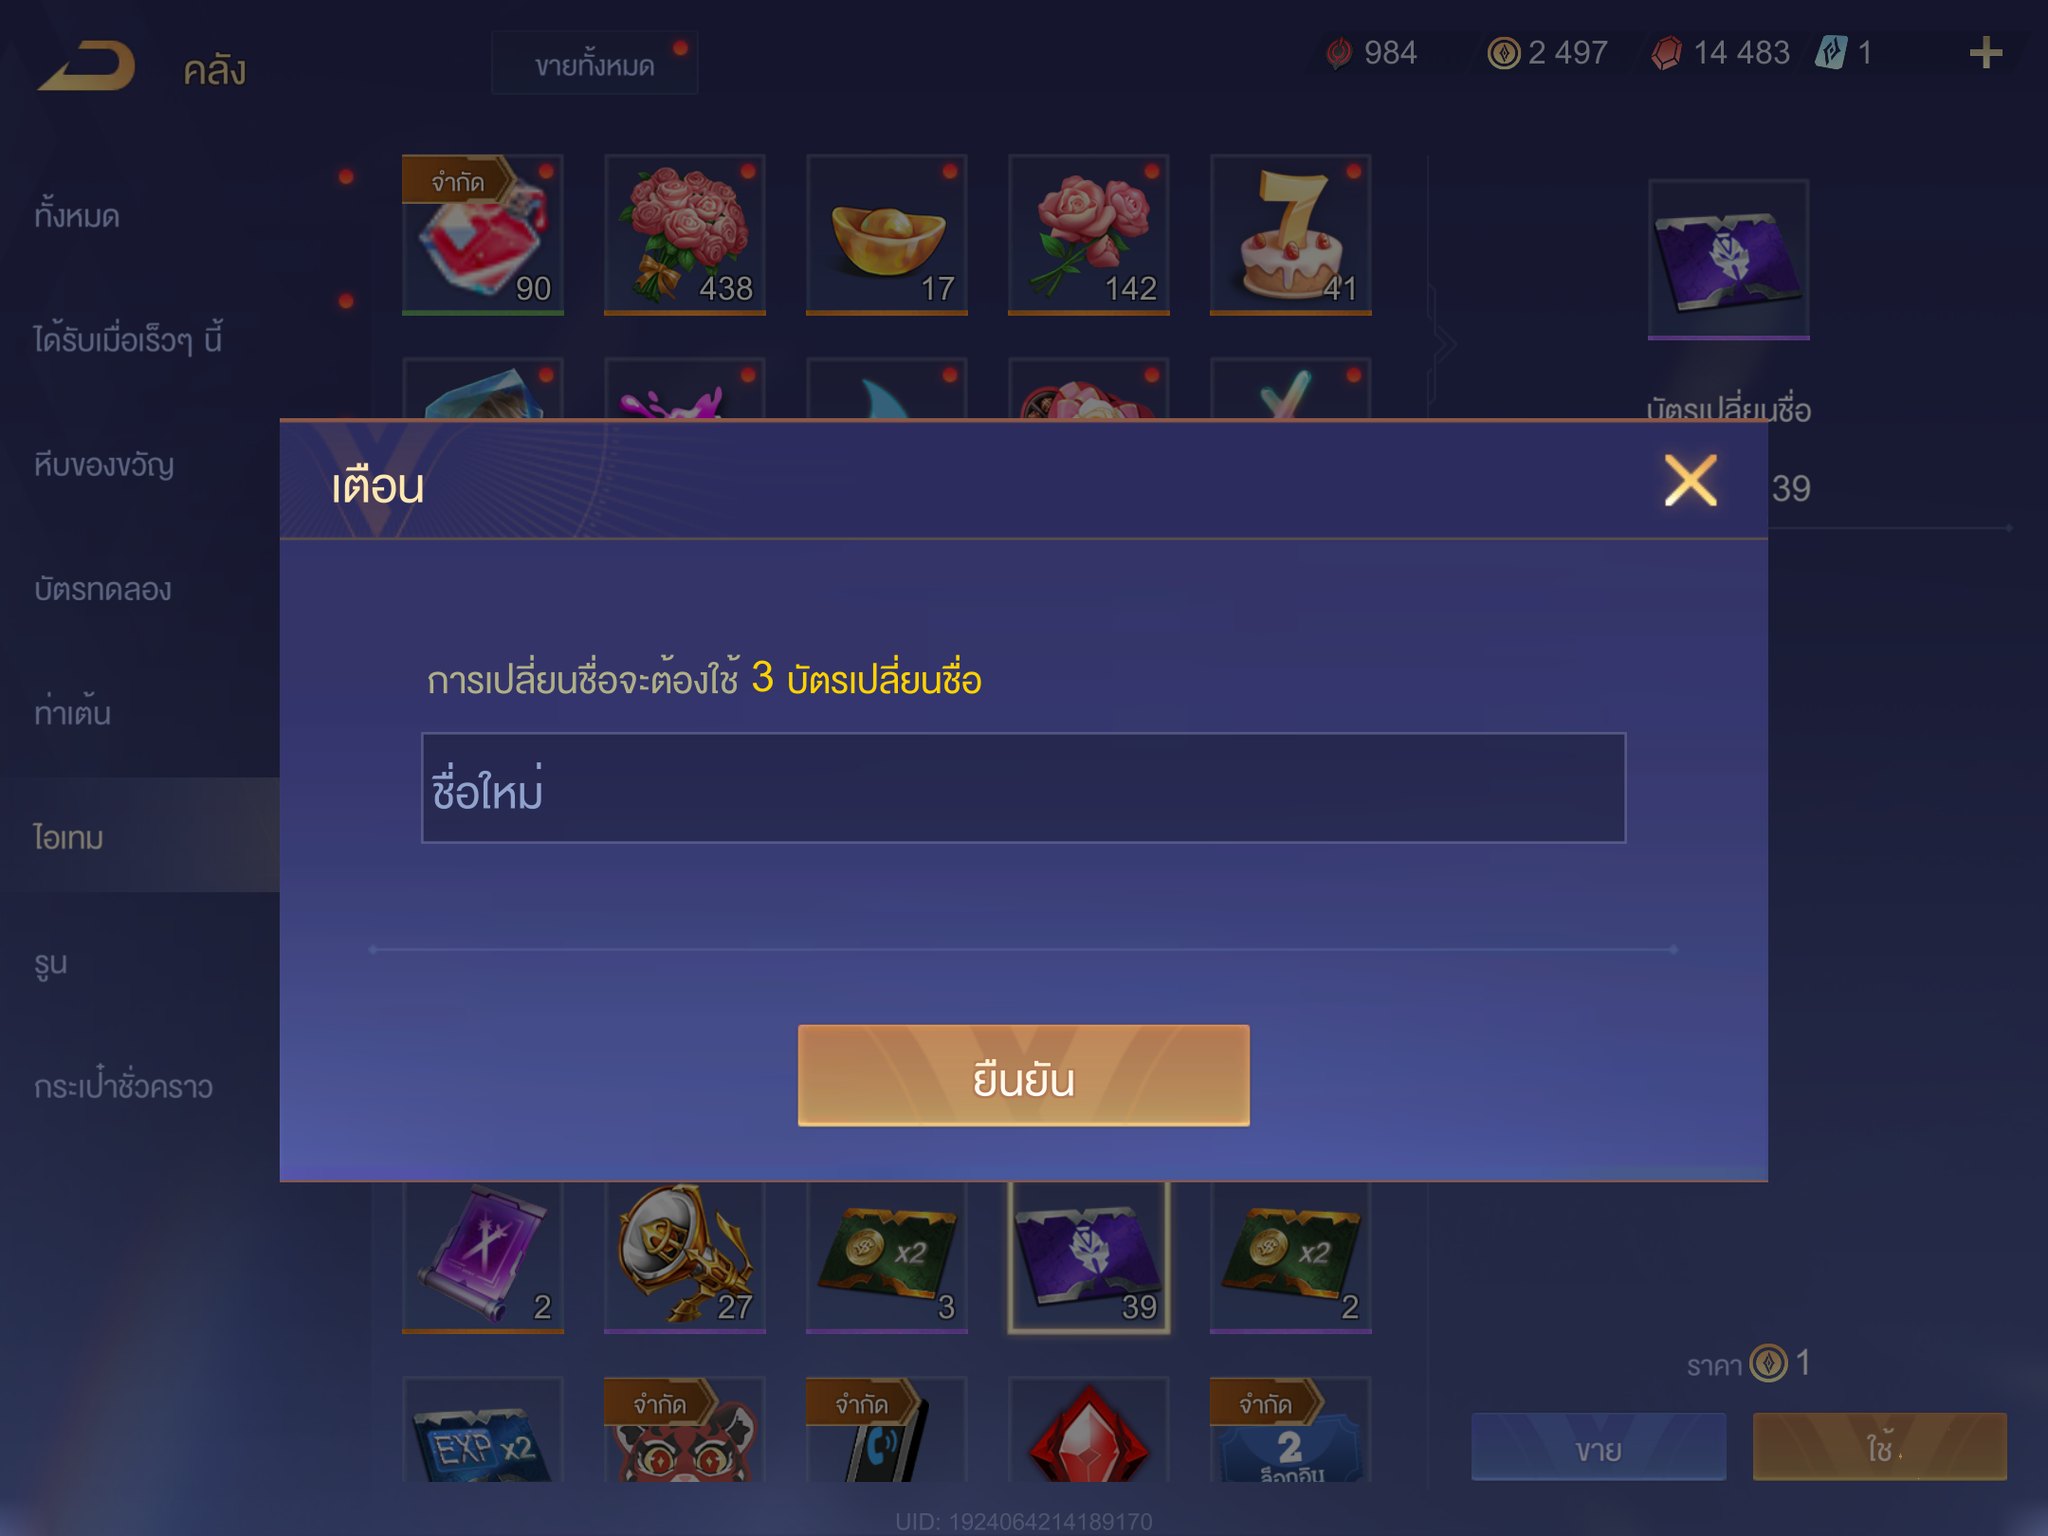Close the เตือน dialog with X
This screenshot has width=2048, height=1536.
[x=1690, y=481]
